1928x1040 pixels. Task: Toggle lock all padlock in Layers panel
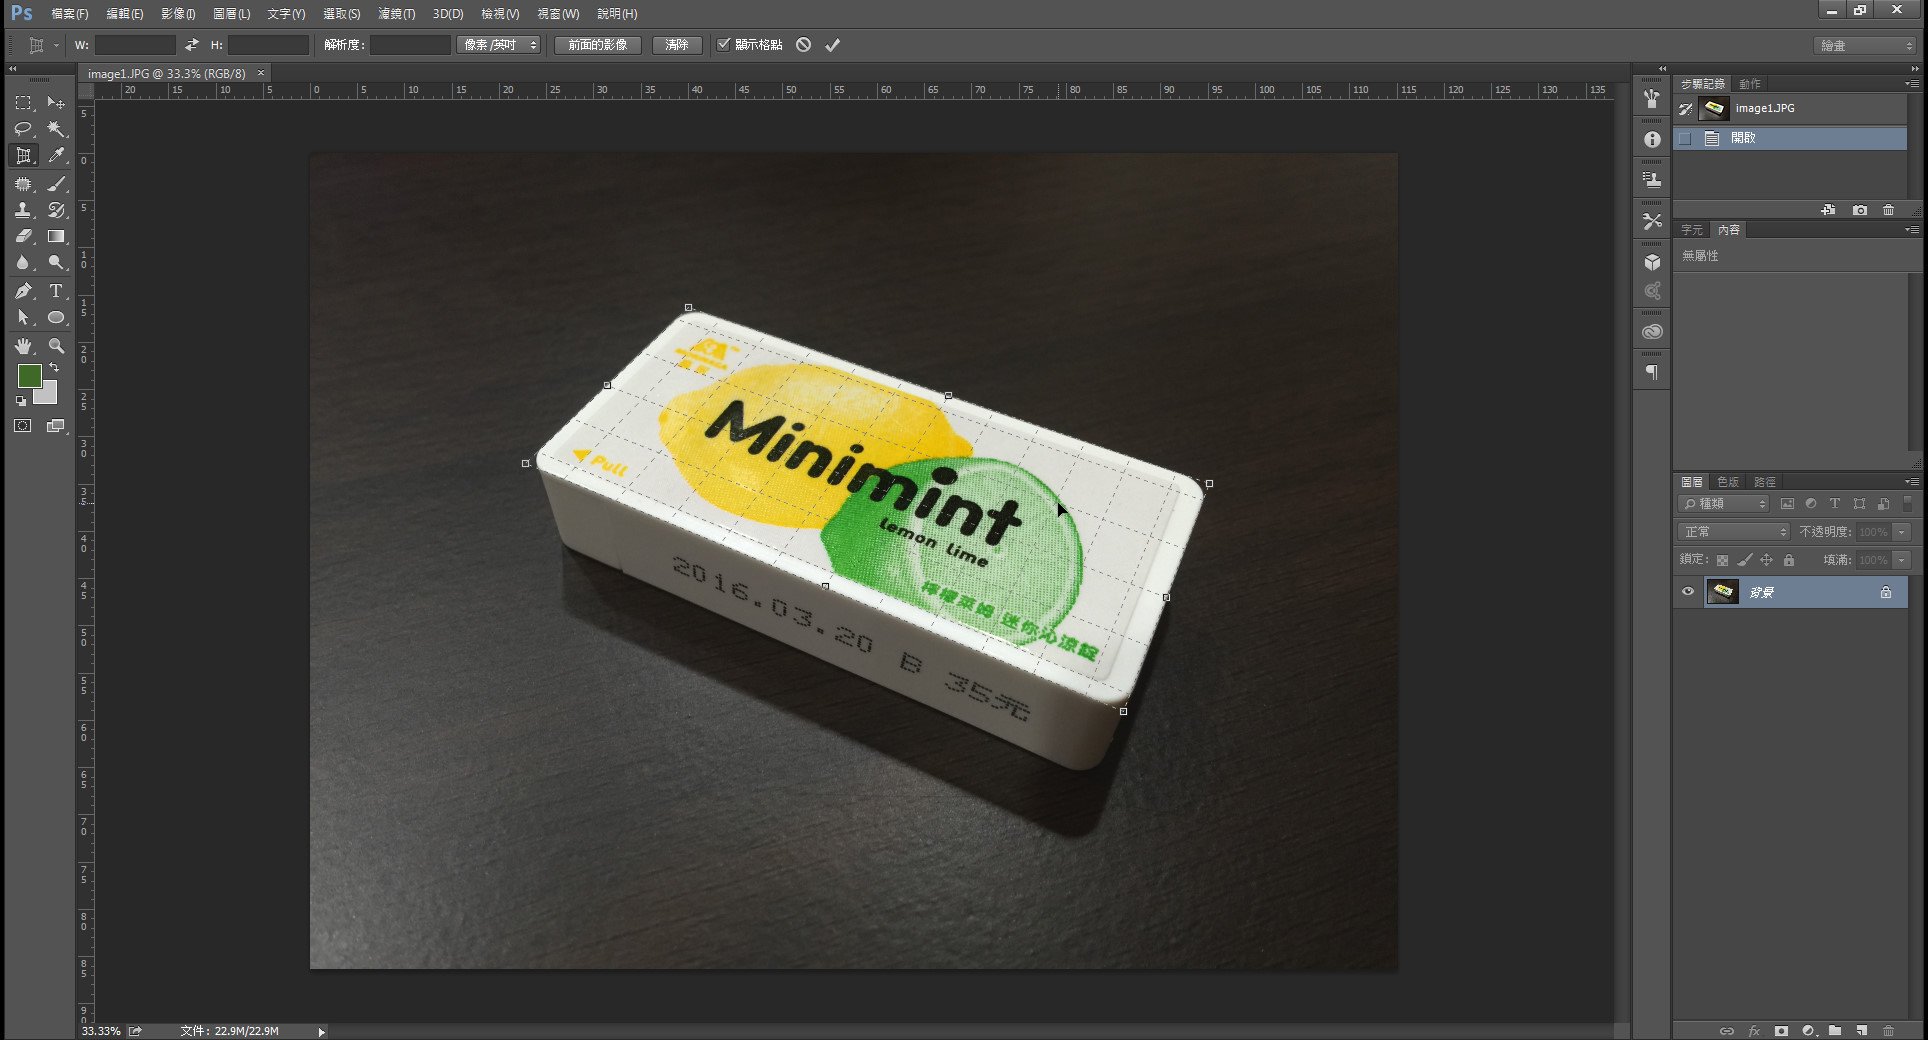[x=1789, y=560]
